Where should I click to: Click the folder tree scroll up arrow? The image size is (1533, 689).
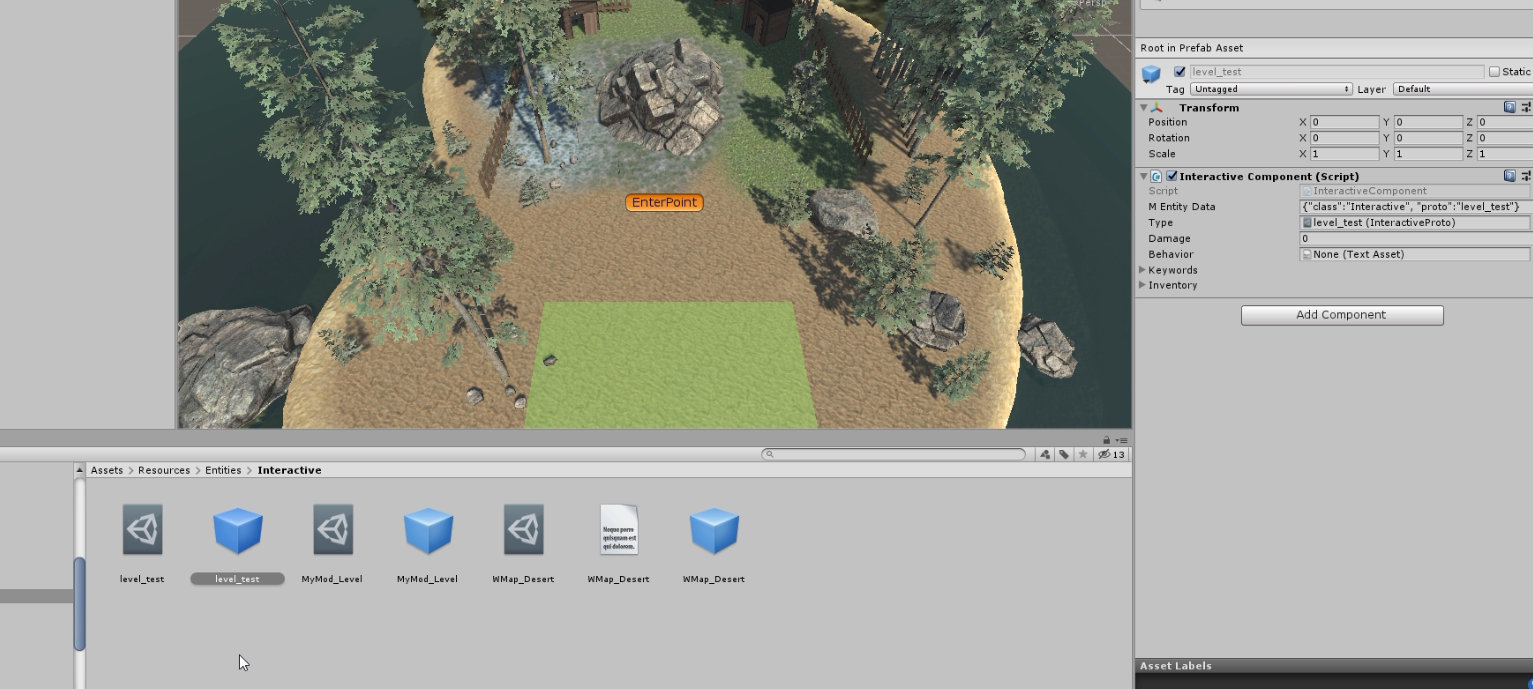pyautogui.click(x=80, y=470)
